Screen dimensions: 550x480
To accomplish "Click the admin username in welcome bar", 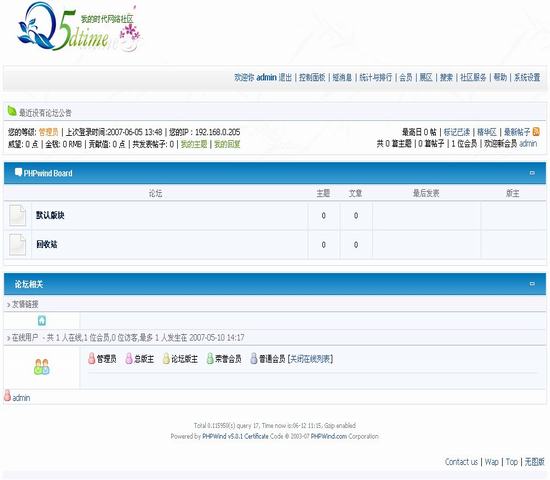I will click(x=266, y=77).
